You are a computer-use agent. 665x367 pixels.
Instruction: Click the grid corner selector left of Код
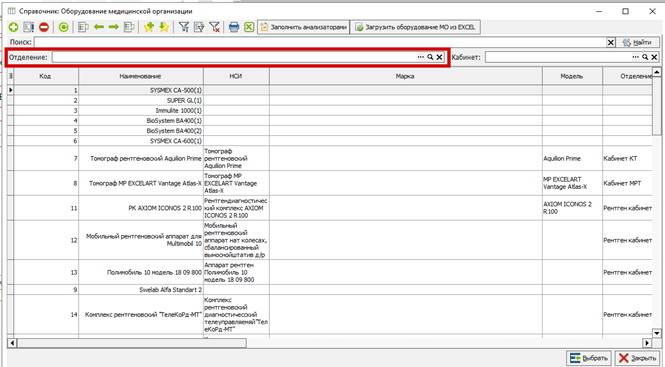pyautogui.click(x=11, y=76)
